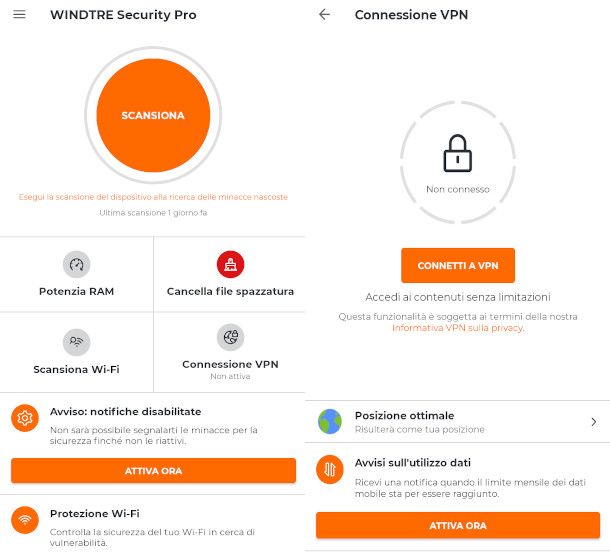Tap the orange SCANSIONA scan button

(153, 115)
